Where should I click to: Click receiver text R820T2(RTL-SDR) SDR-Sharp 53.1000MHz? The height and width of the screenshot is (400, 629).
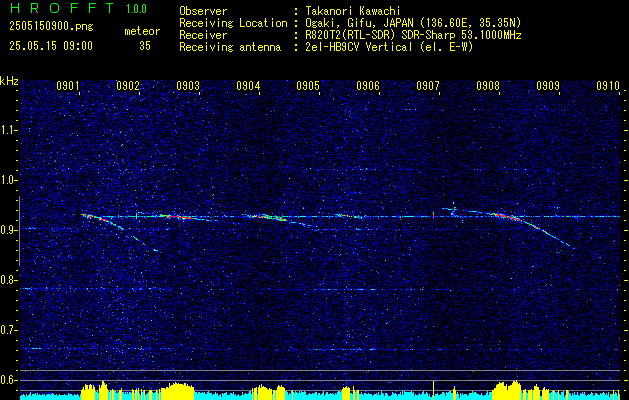tap(414, 35)
